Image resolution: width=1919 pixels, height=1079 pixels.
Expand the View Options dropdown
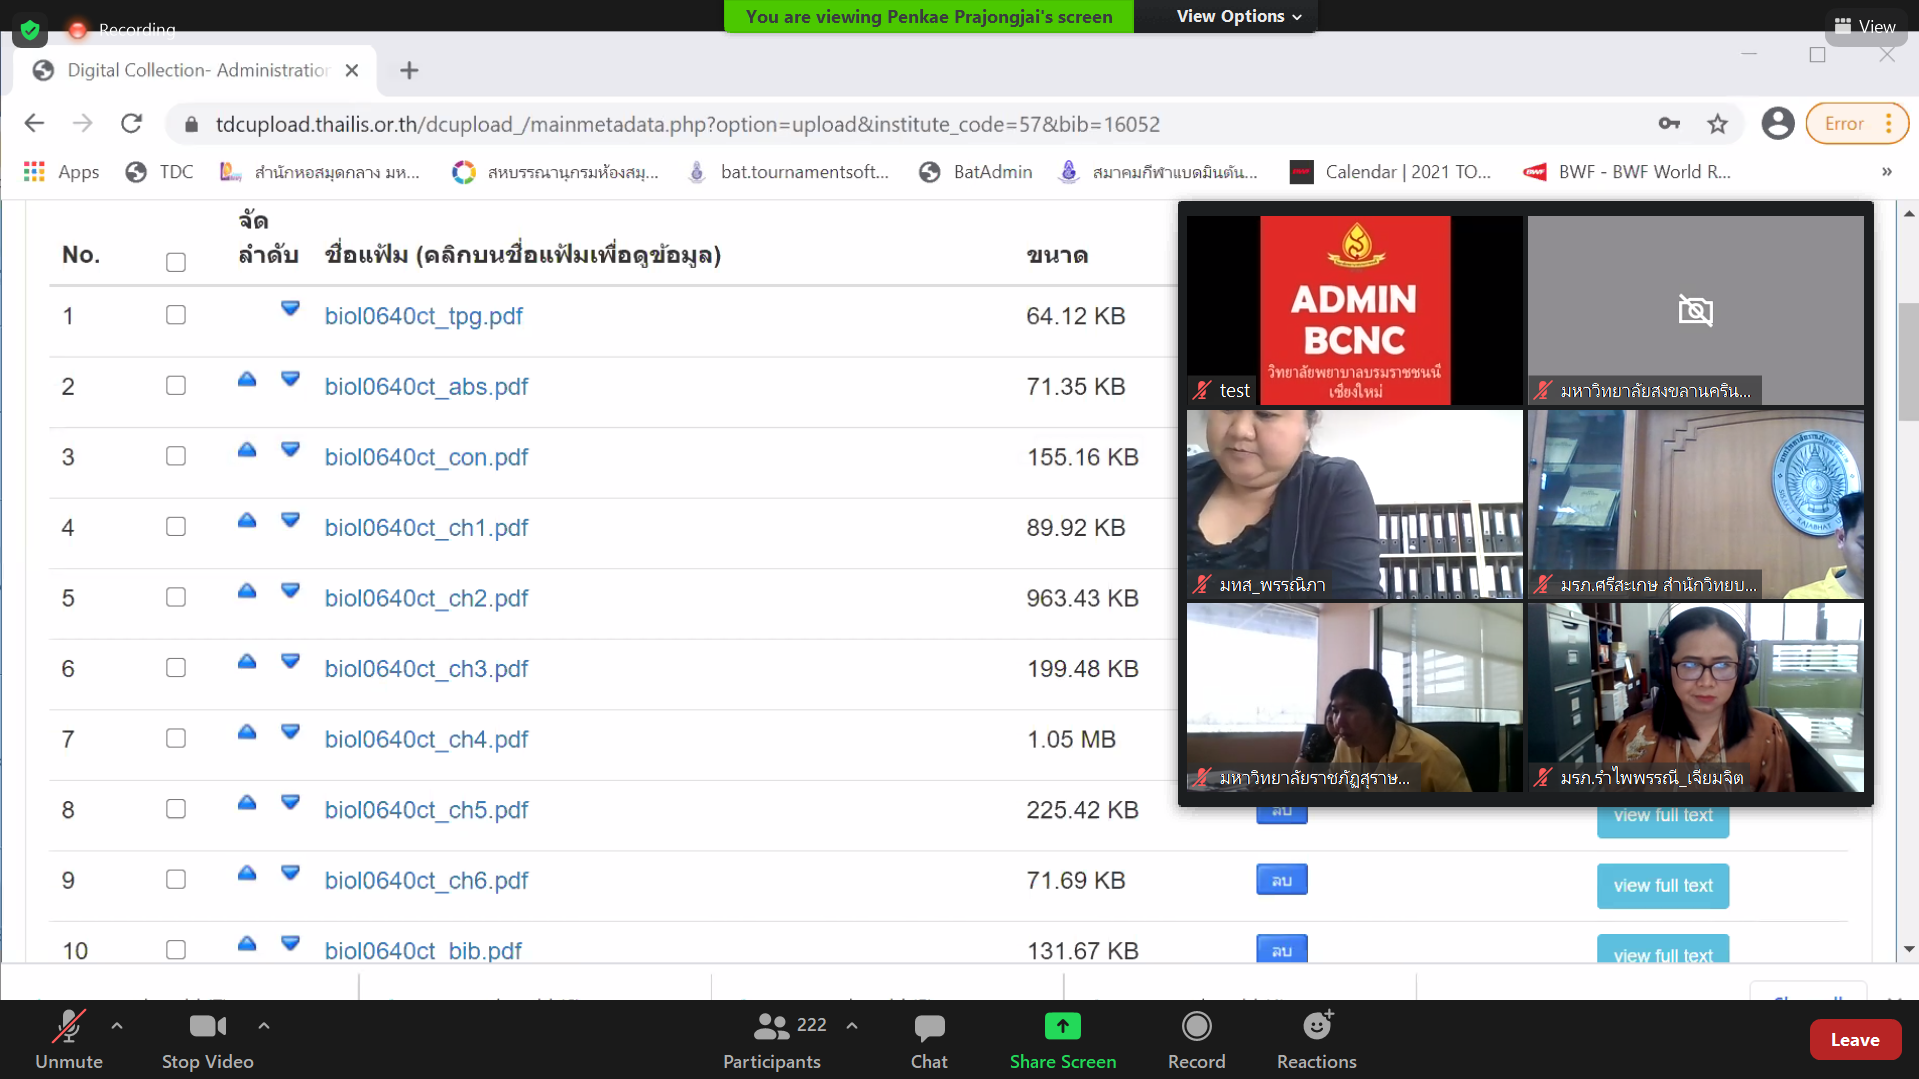pos(1238,17)
